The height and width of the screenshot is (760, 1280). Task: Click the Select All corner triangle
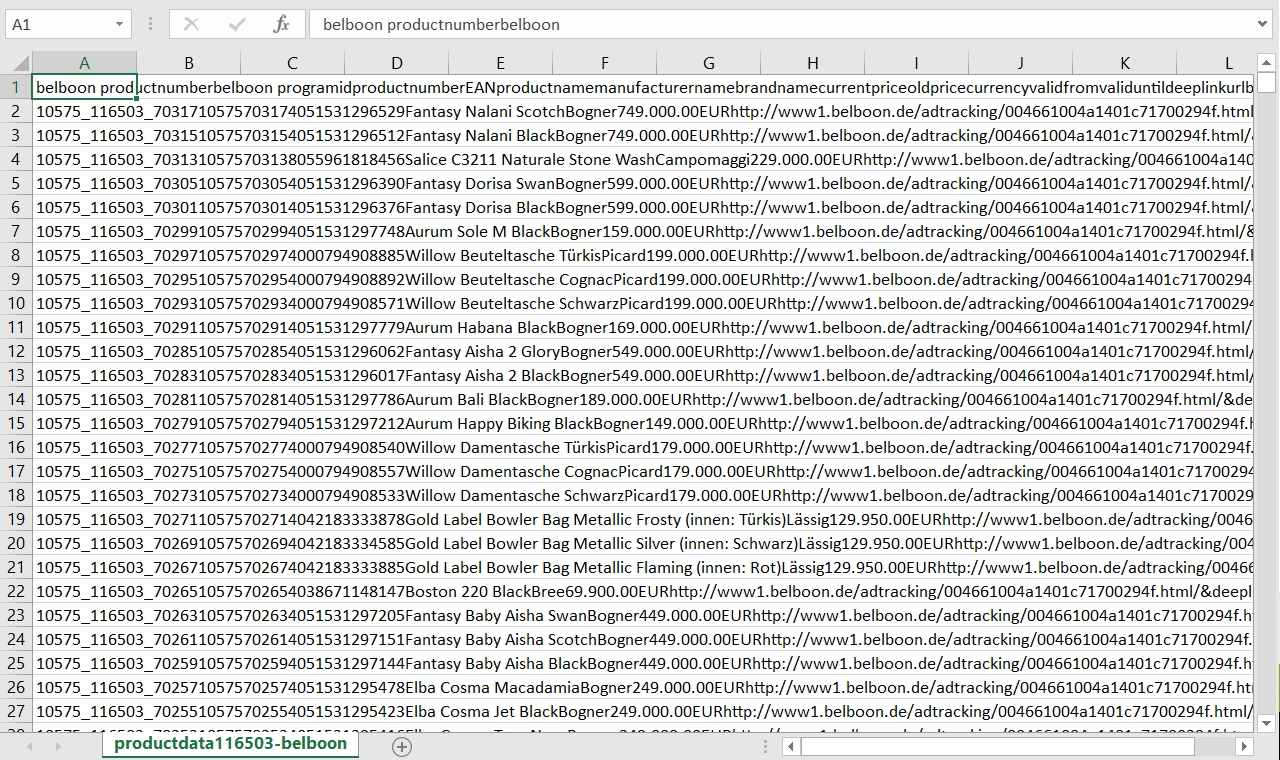click(18, 63)
